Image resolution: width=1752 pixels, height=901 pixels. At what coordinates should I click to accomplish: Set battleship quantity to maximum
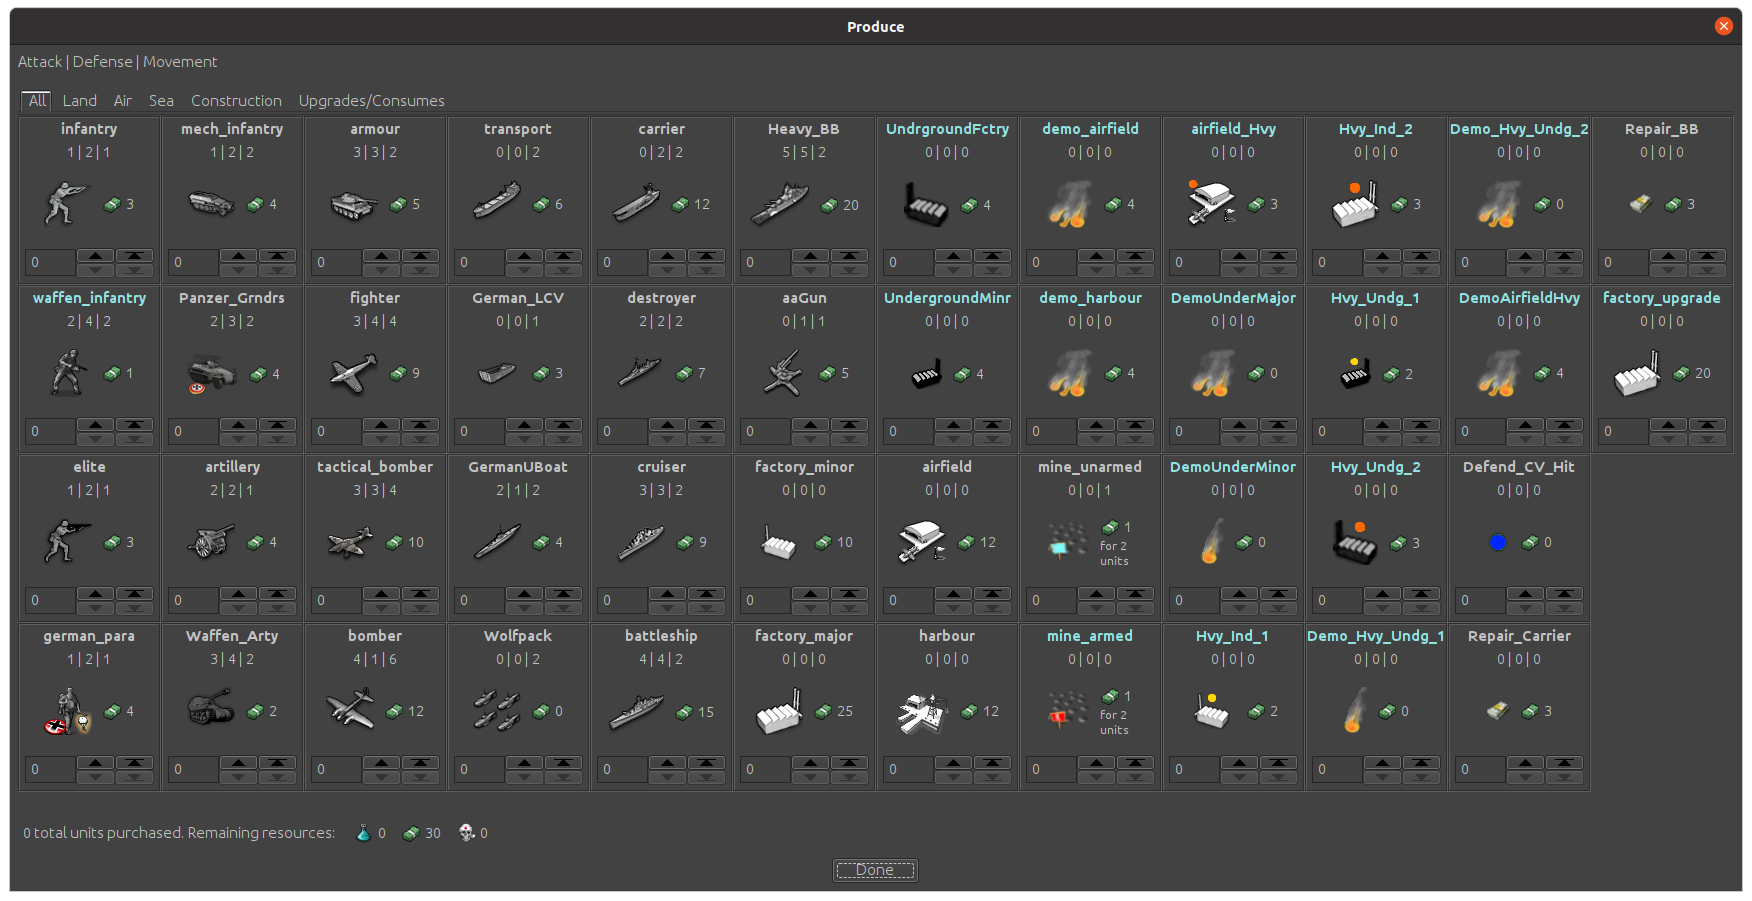706,763
